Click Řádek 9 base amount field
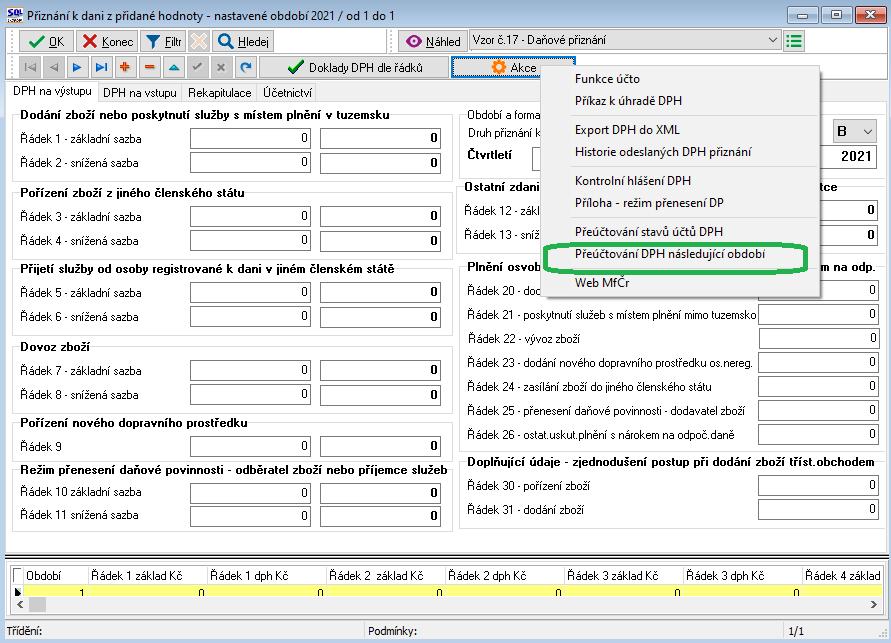Image resolution: width=891 pixels, height=643 pixels. tap(250, 446)
